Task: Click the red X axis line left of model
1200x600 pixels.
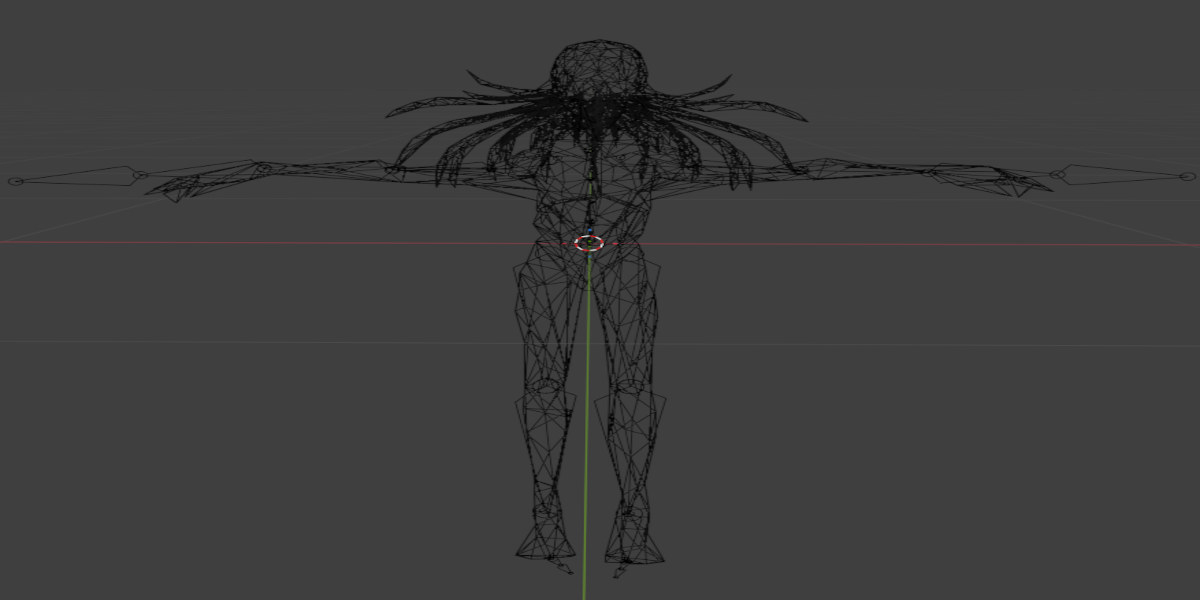Action: pyautogui.click(x=250, y=241)
